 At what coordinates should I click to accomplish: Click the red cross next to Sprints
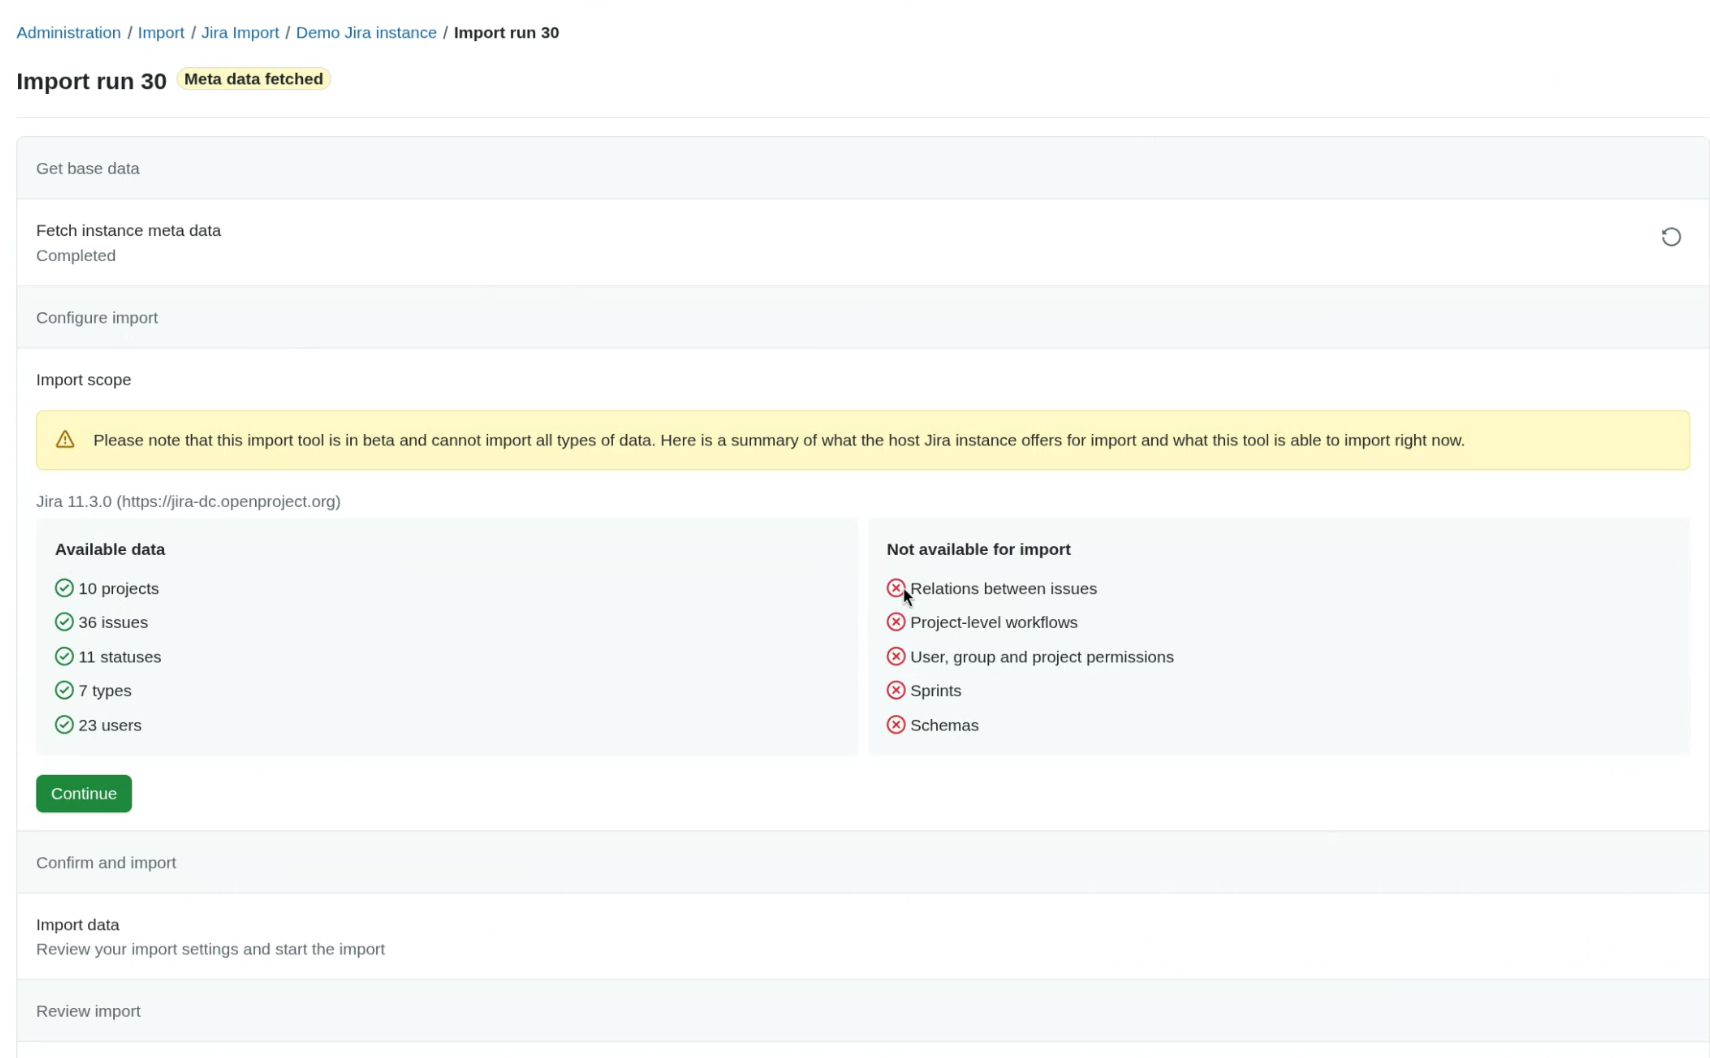tap(895, 690)
